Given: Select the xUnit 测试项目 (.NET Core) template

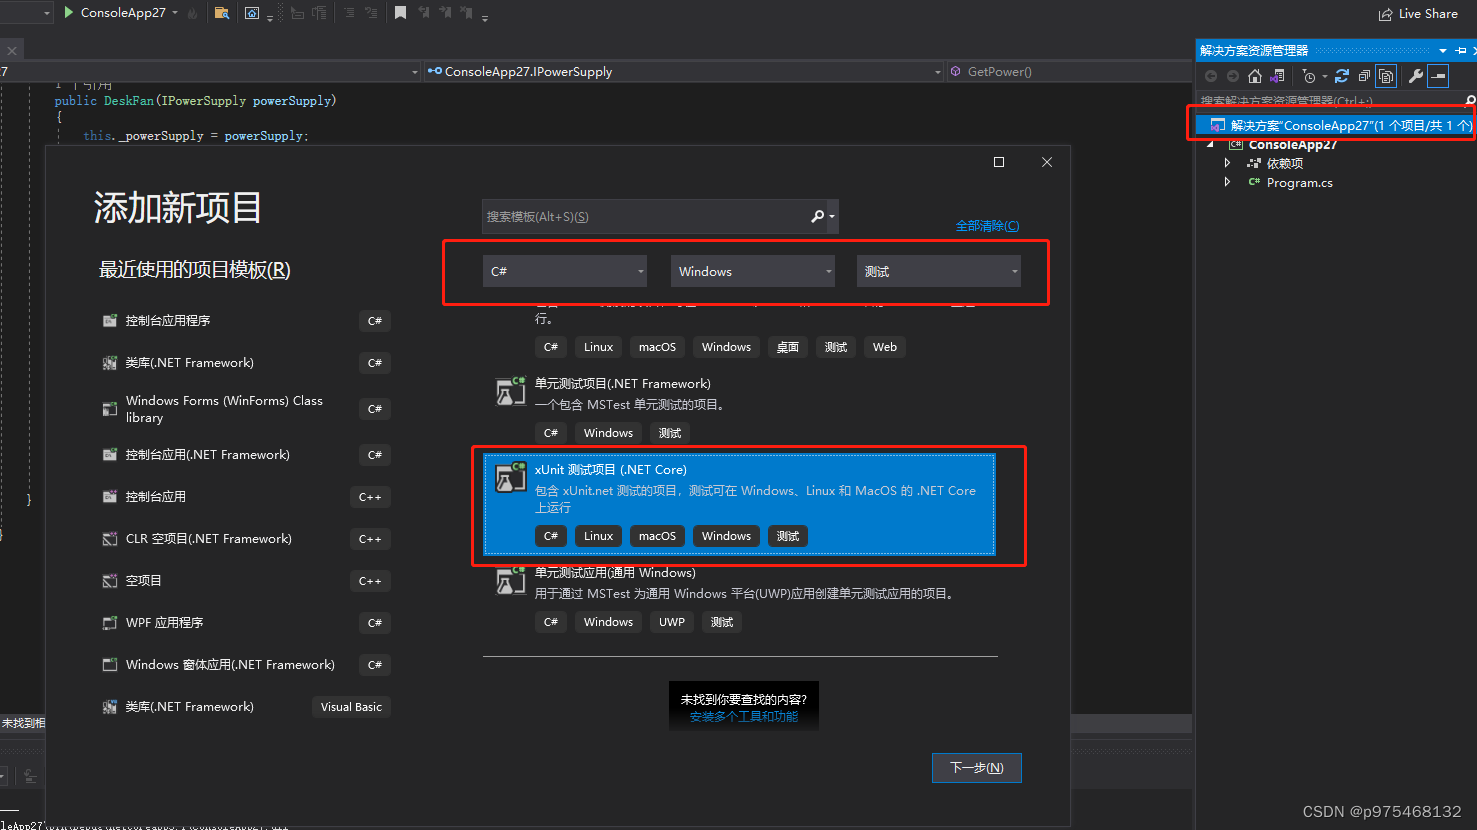Looking at the screenshot, I should 739,504.
